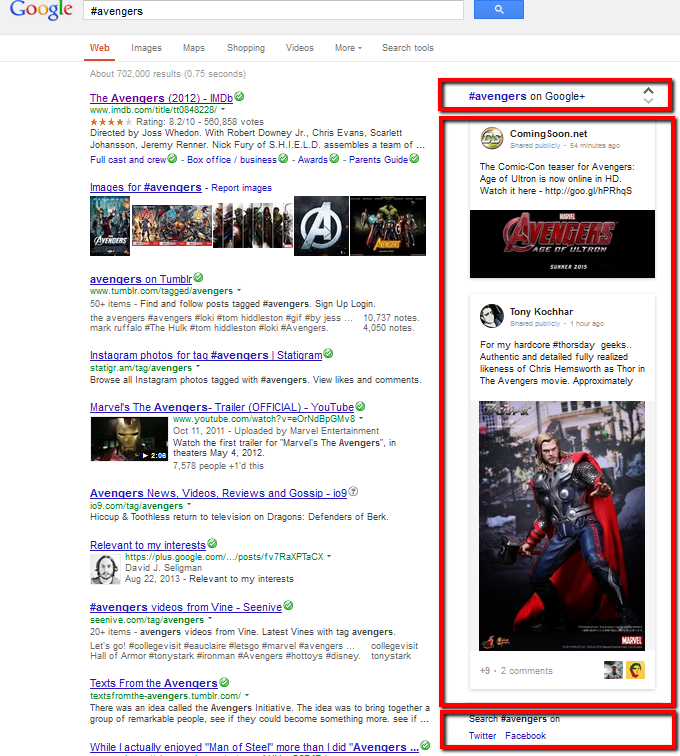Screen dimensions: 680x756
Task: Click Avengers Age of Ultron teaser image
Action: click(x=562, y=244)
